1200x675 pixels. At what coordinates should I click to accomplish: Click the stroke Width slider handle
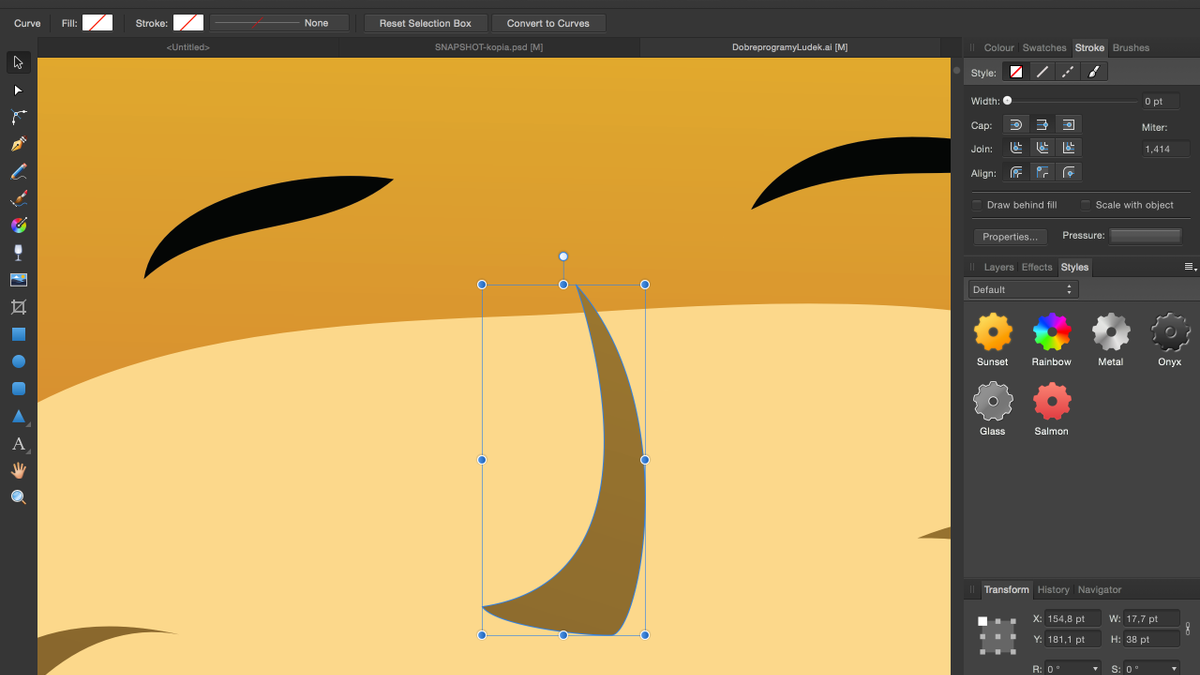coord(1007,101)
